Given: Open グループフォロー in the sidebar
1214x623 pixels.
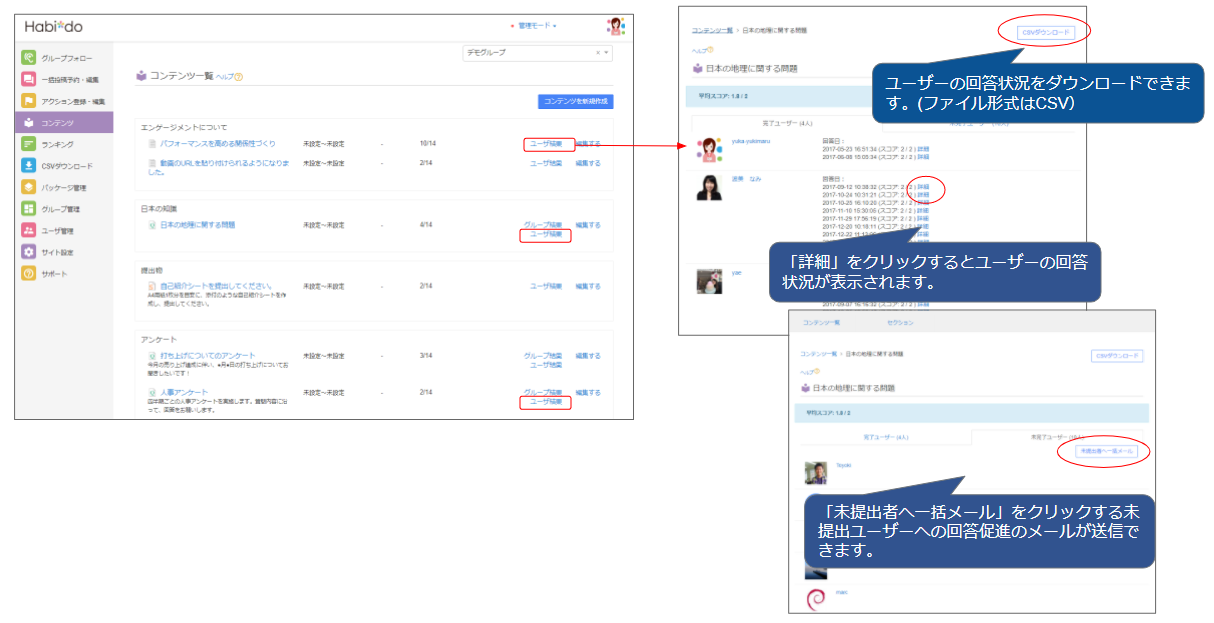Looking at the screenshot, I should point(66,58).
